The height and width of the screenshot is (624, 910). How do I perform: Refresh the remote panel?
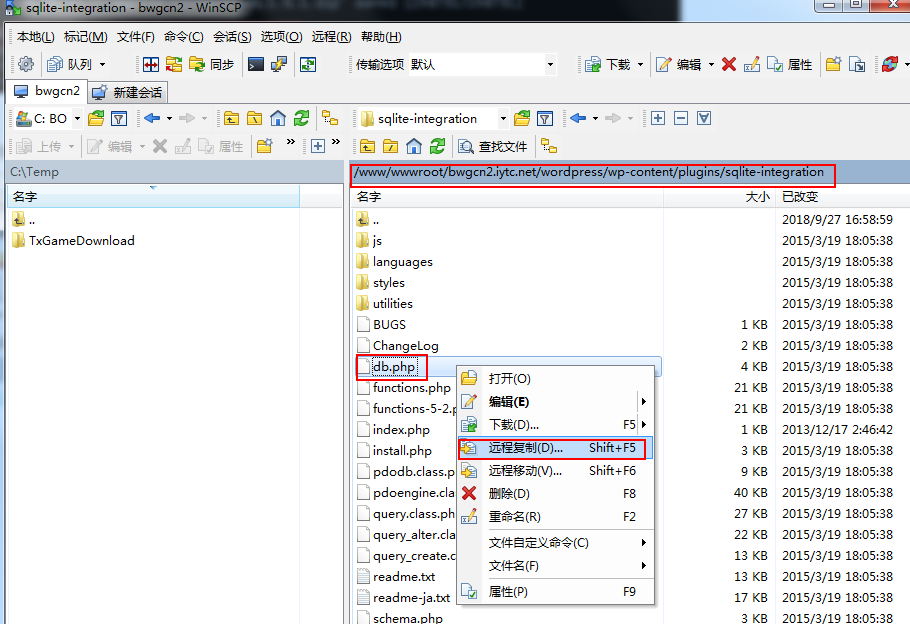[x=437, y=146]
